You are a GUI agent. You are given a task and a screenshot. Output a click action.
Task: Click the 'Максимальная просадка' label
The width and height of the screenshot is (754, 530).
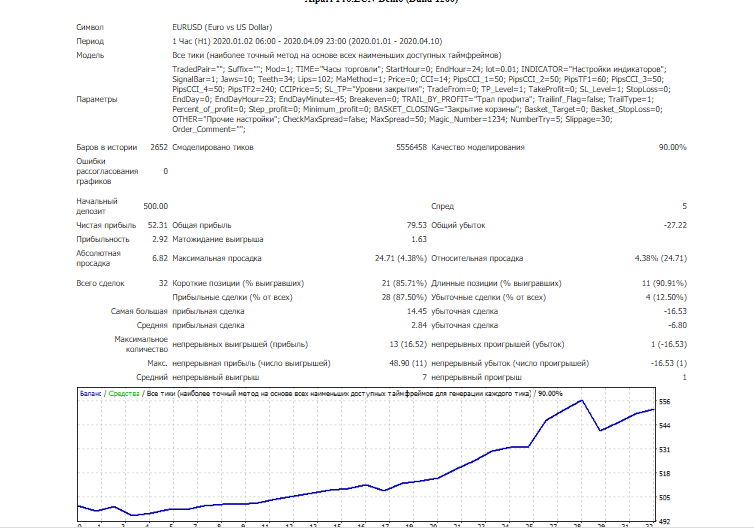[216, 258]
